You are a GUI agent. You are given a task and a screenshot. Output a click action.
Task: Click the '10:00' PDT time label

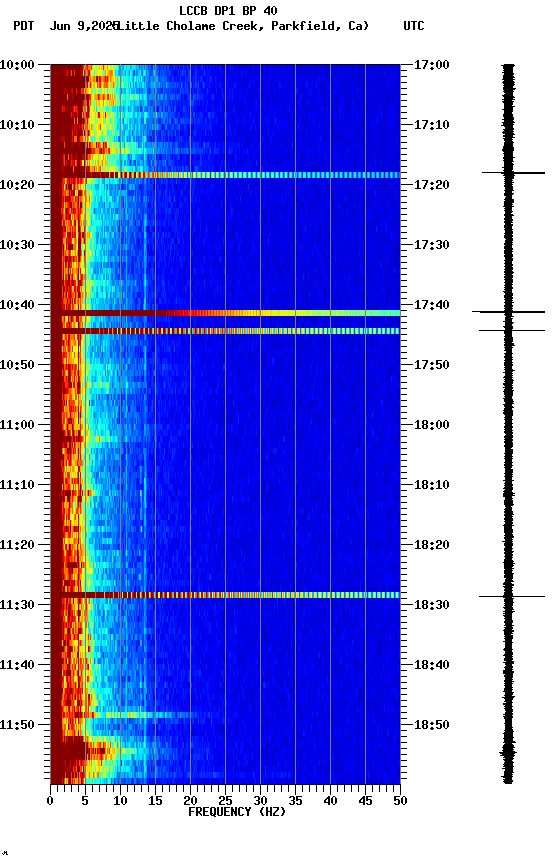point(17,65)
